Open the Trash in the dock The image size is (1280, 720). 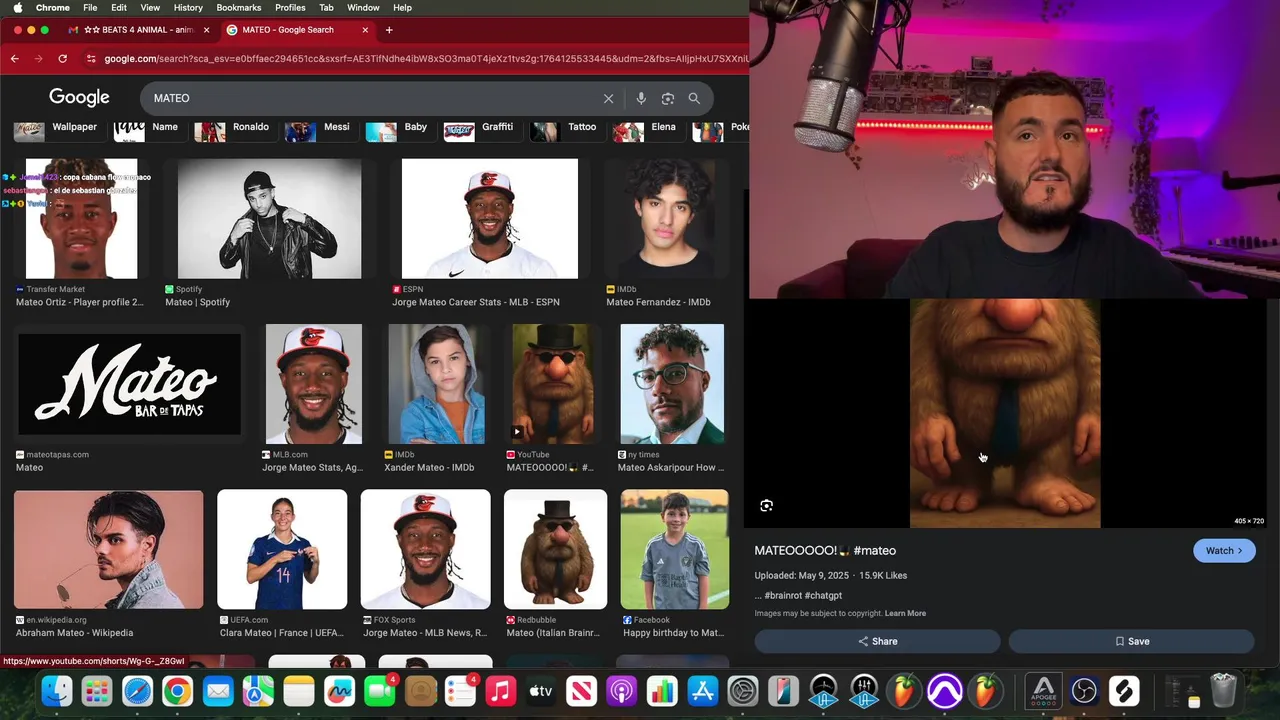(1224, 691)
